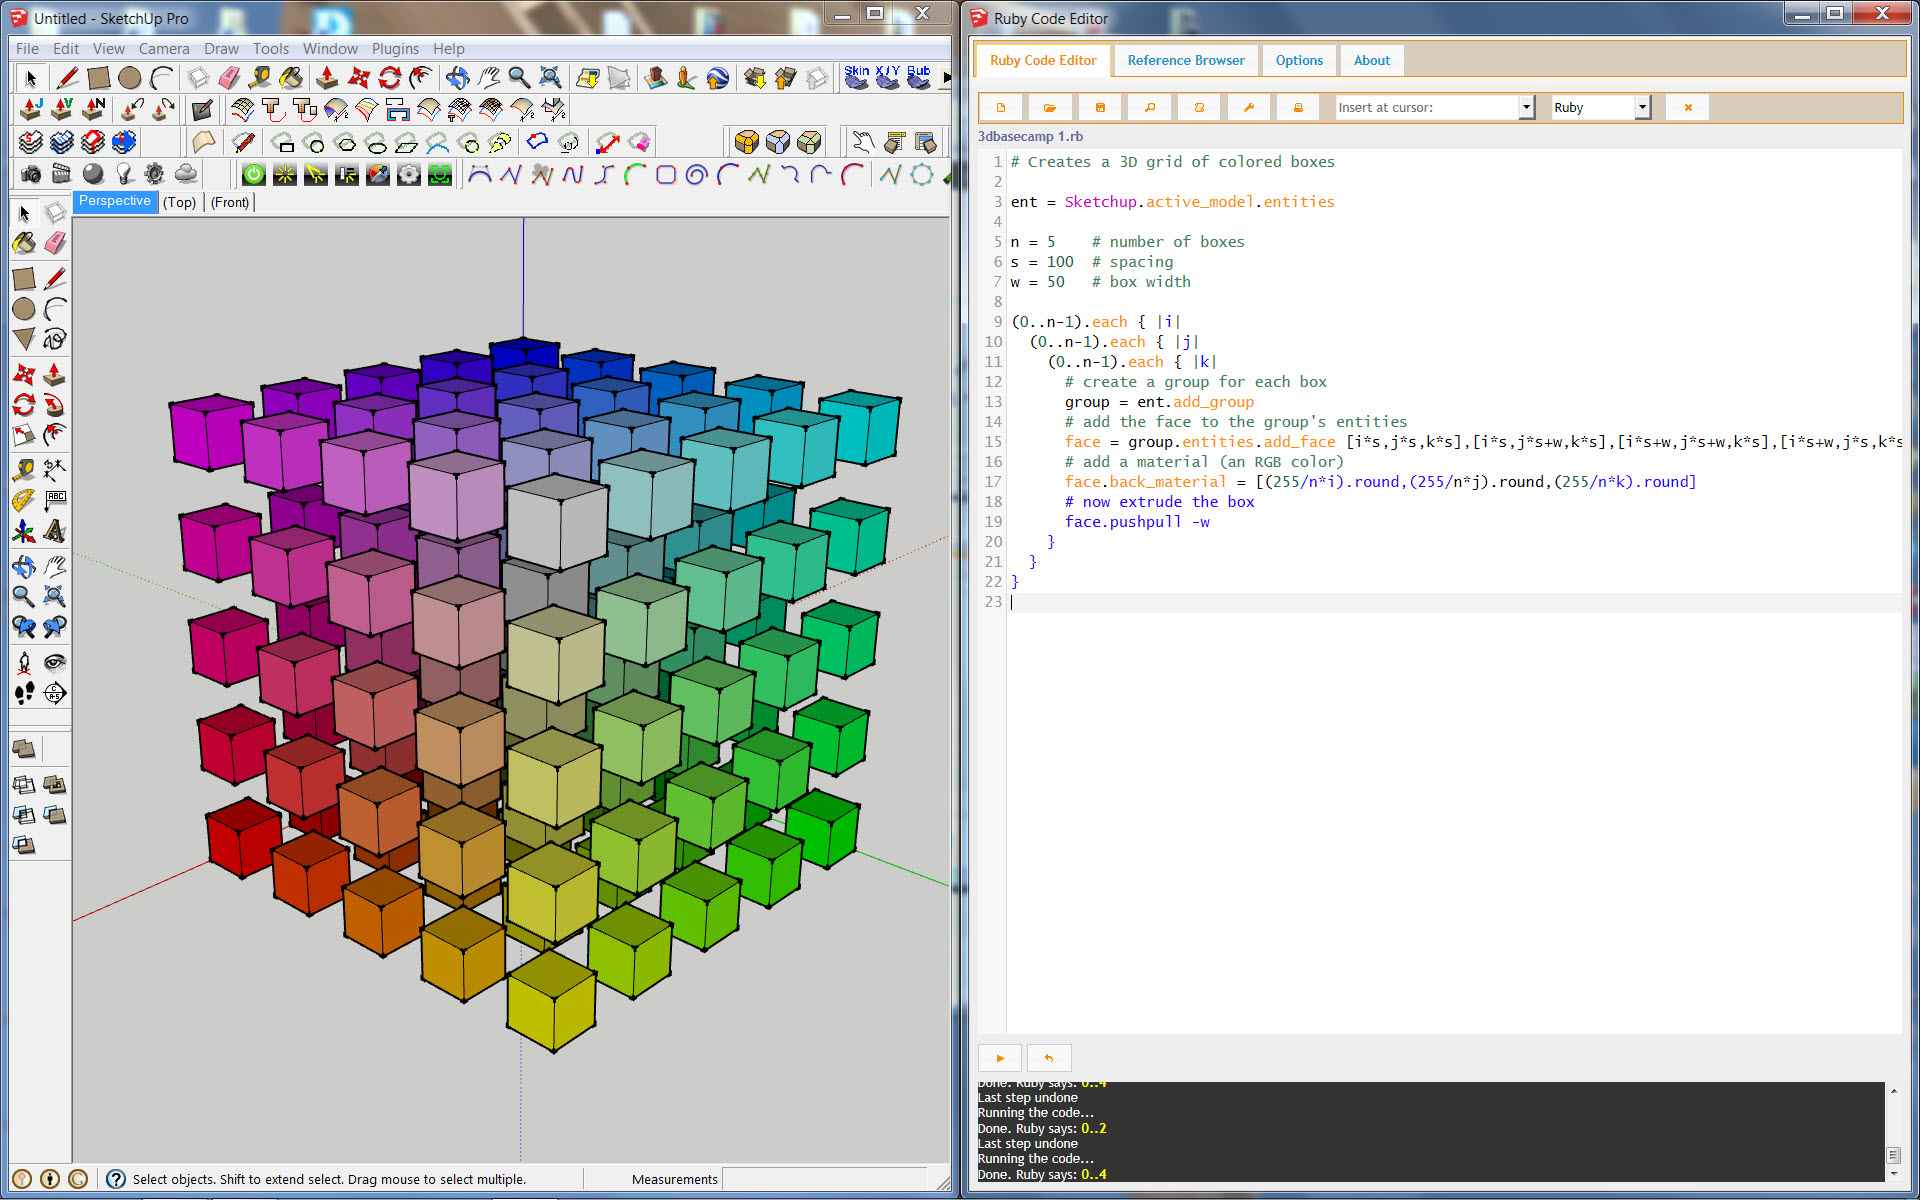Undo last step with the editor undo button

[1048, 1058]
